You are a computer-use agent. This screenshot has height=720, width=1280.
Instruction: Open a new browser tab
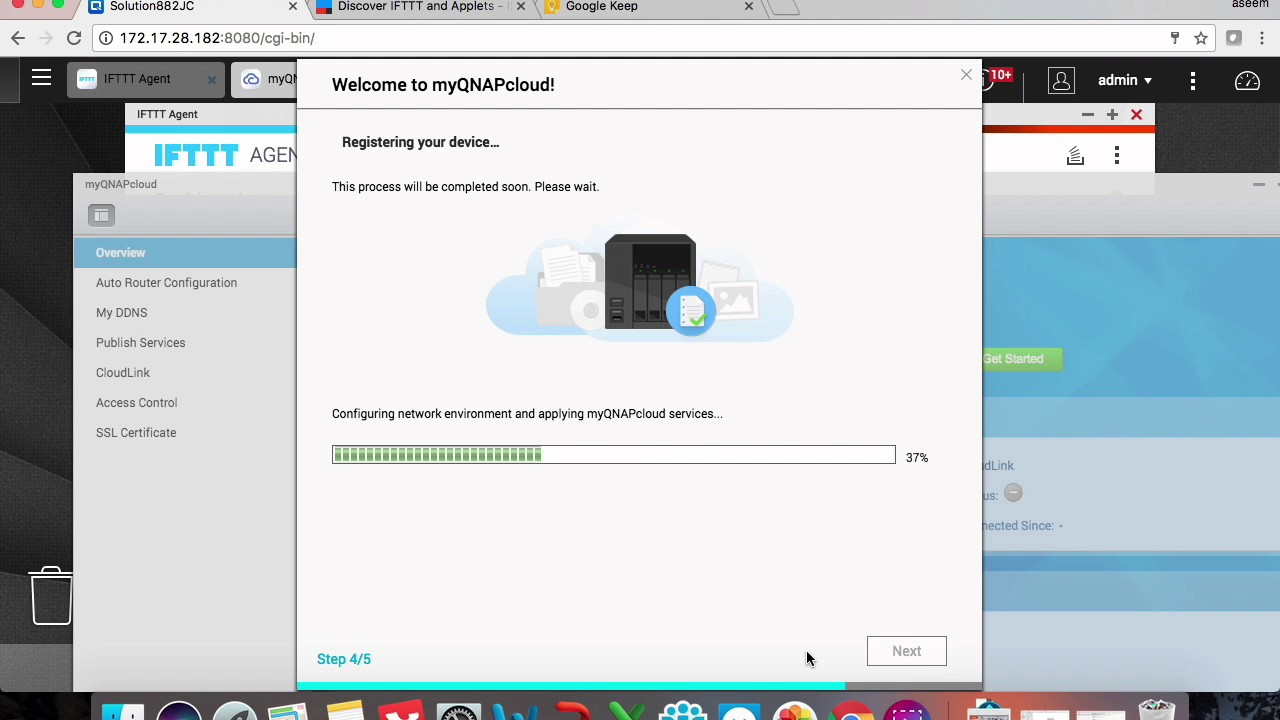pyautogui.click(x=785, y=7)
